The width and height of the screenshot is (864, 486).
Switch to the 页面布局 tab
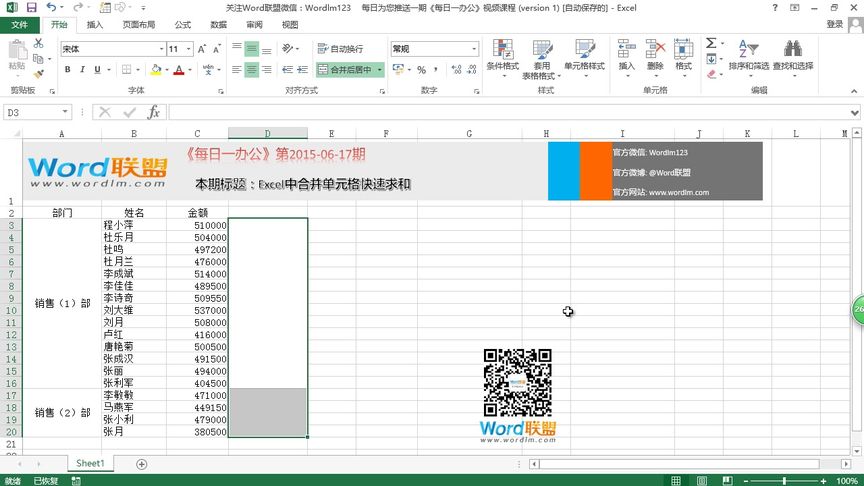(138, 25)
